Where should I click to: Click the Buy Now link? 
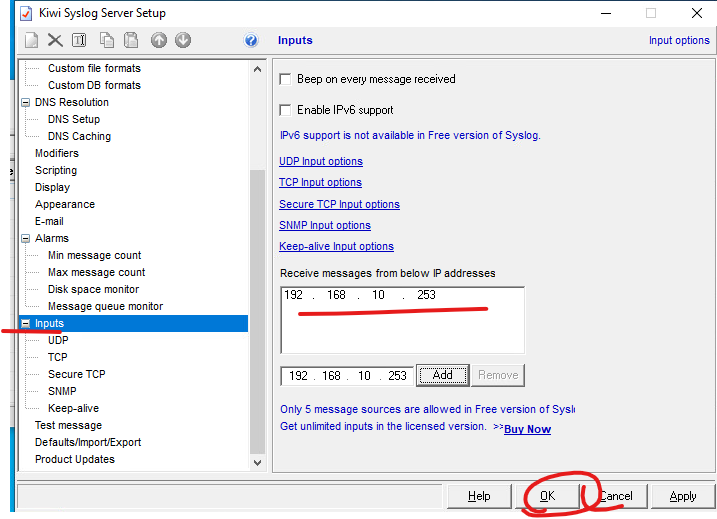click(527, 429)
